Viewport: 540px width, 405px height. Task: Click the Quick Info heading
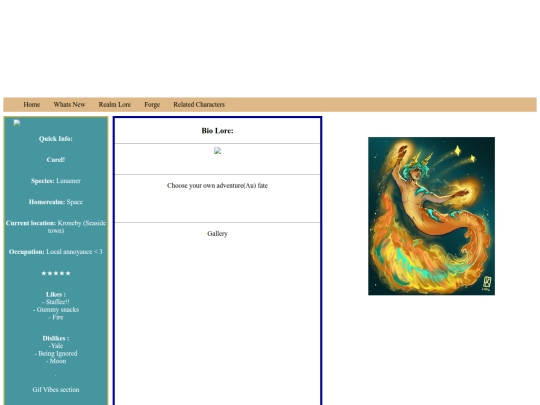tap(55, 138)
